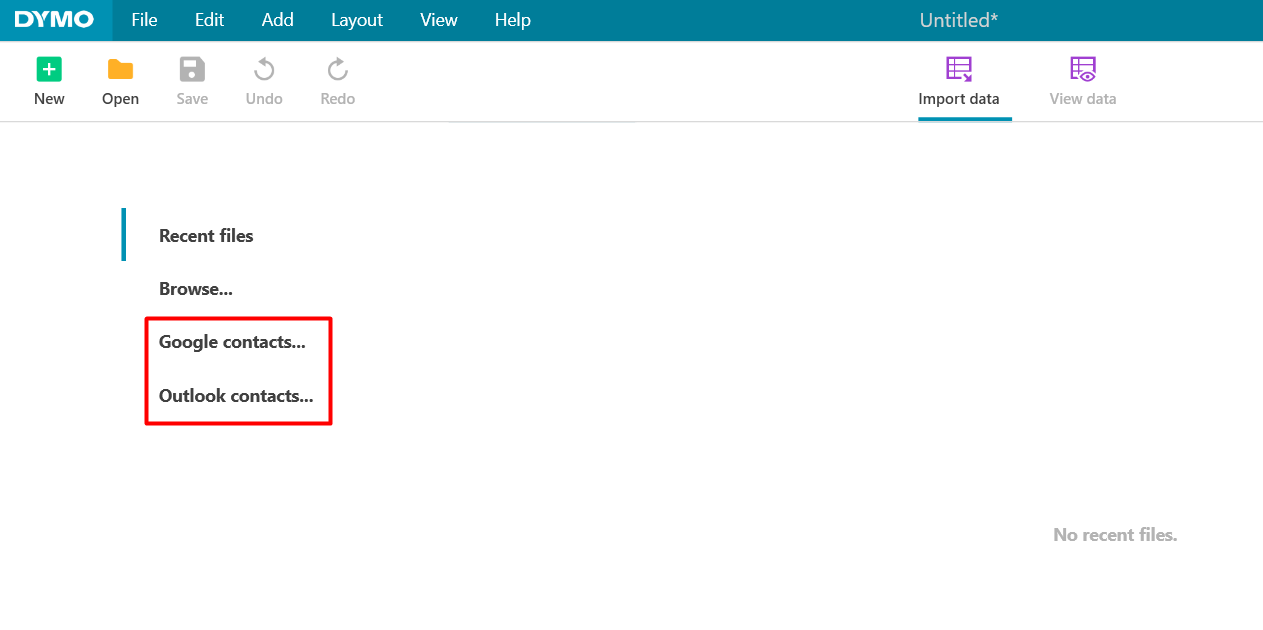Screen dimensions: 1263x630
Task: Create a new label with the New icon
Action: pyautogui.click(x=49, y=80)
